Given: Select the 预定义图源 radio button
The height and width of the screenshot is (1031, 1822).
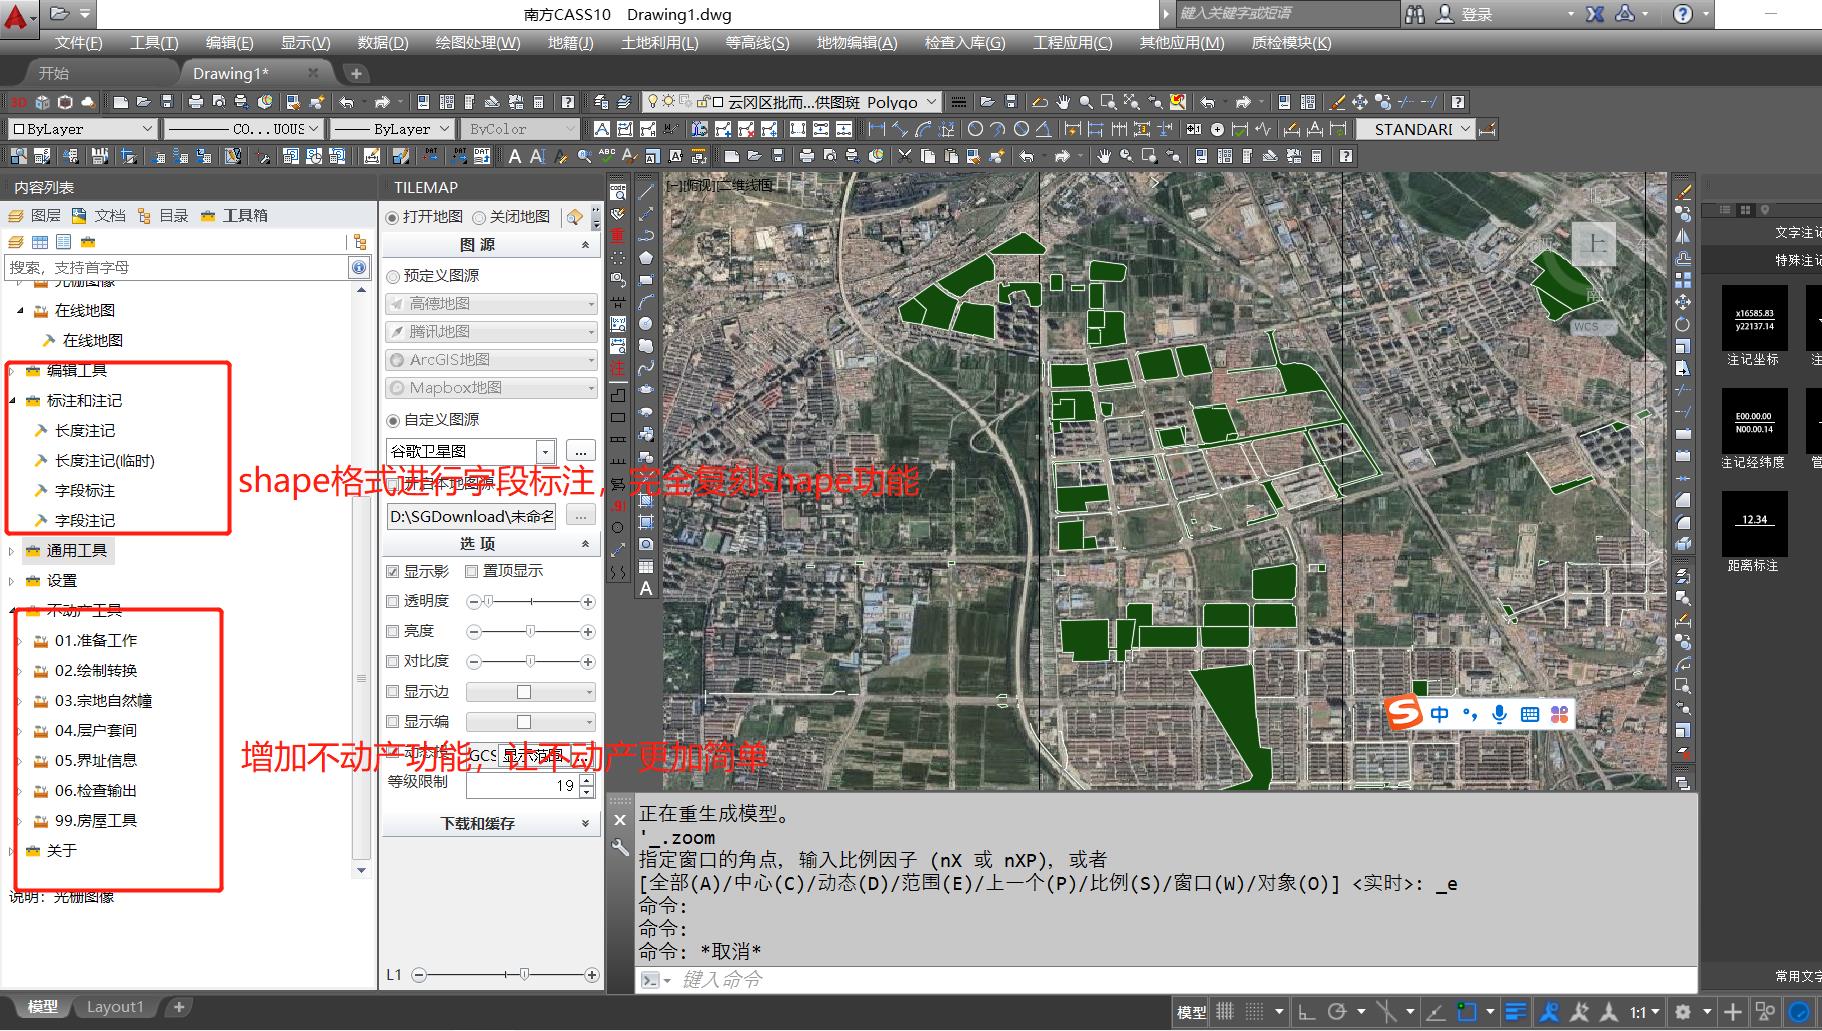Looking at the screenshot, I should coord(393,276).
